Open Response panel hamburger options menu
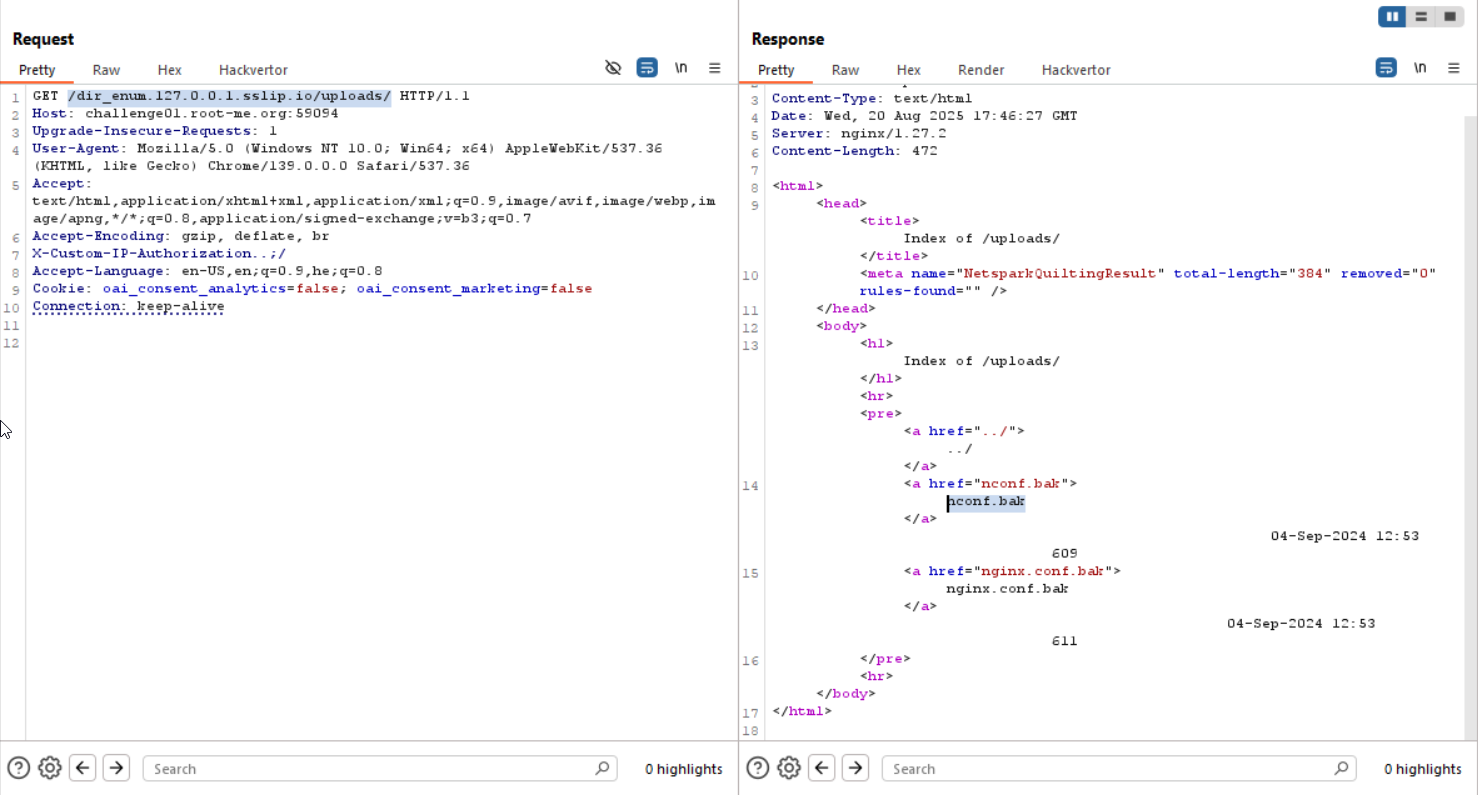1478x795 pixels. pyautogui.click(x=1454, y=68)
